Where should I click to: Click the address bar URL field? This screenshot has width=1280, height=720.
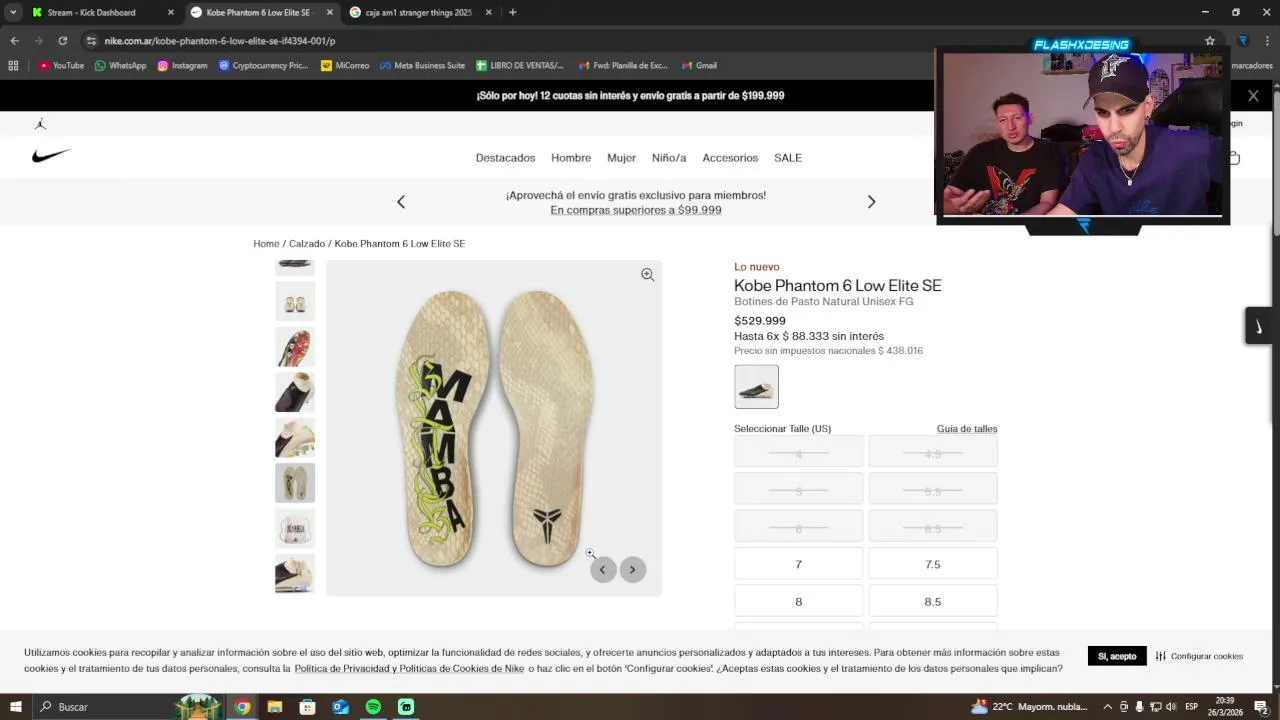point(640,41)
